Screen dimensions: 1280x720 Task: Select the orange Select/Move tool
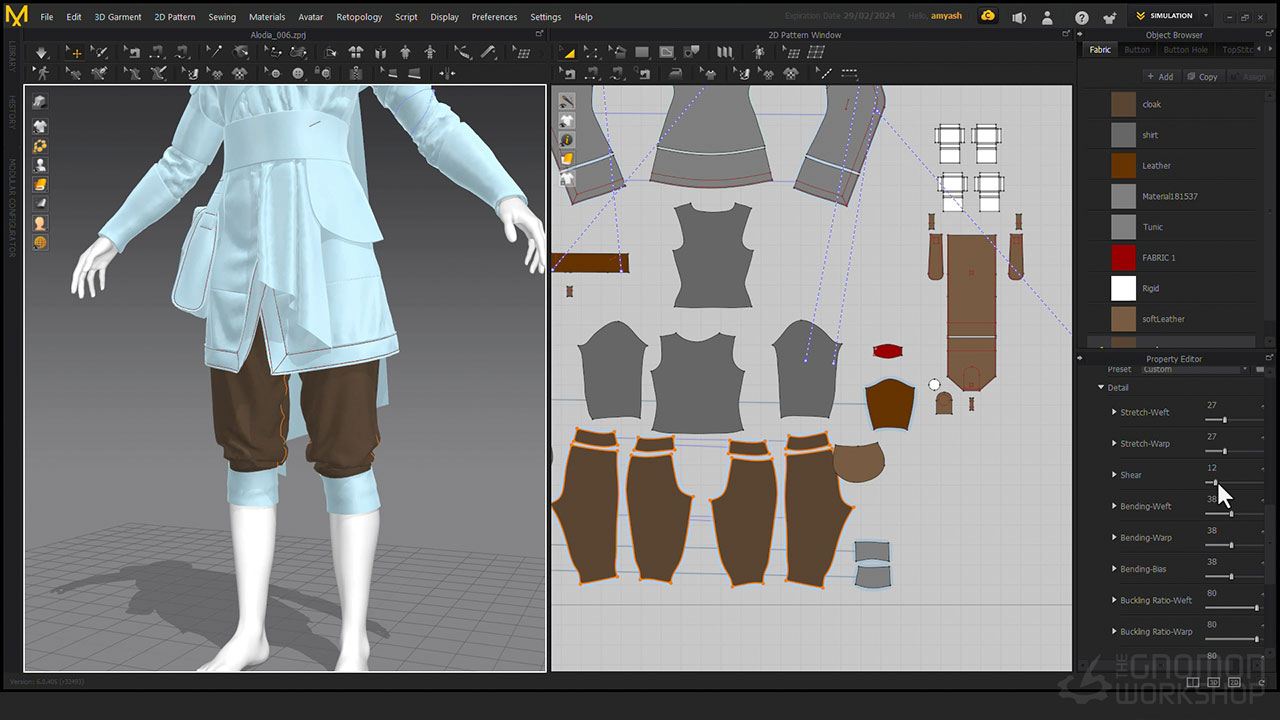tap(75, 52)
